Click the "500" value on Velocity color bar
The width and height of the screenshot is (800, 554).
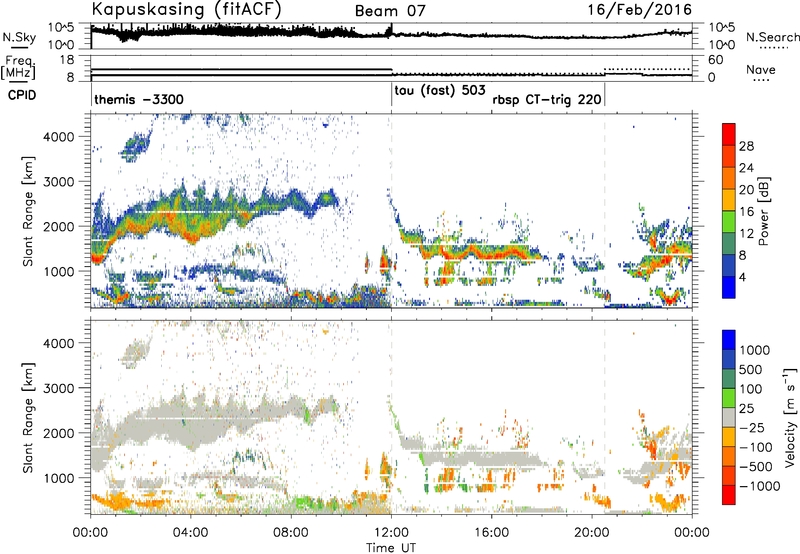(x=751, y=369)
